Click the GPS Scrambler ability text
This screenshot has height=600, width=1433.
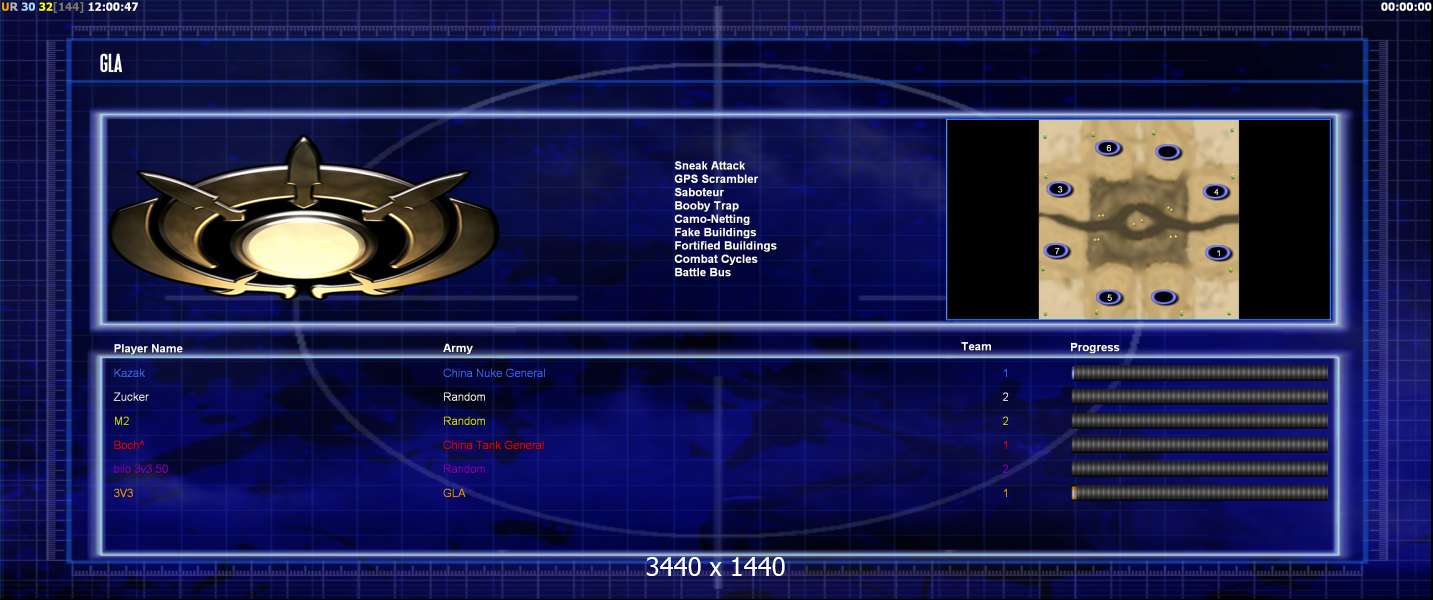716,179
